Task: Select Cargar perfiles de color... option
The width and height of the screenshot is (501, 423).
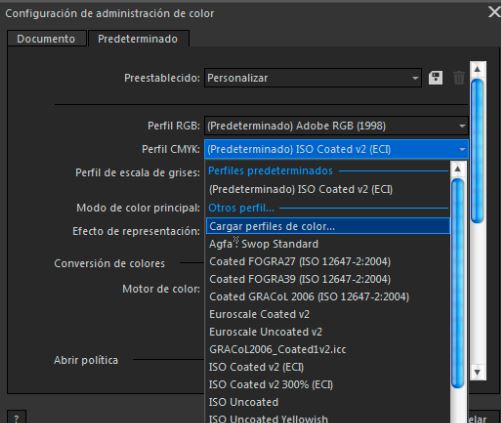Action: coord(328,226)
